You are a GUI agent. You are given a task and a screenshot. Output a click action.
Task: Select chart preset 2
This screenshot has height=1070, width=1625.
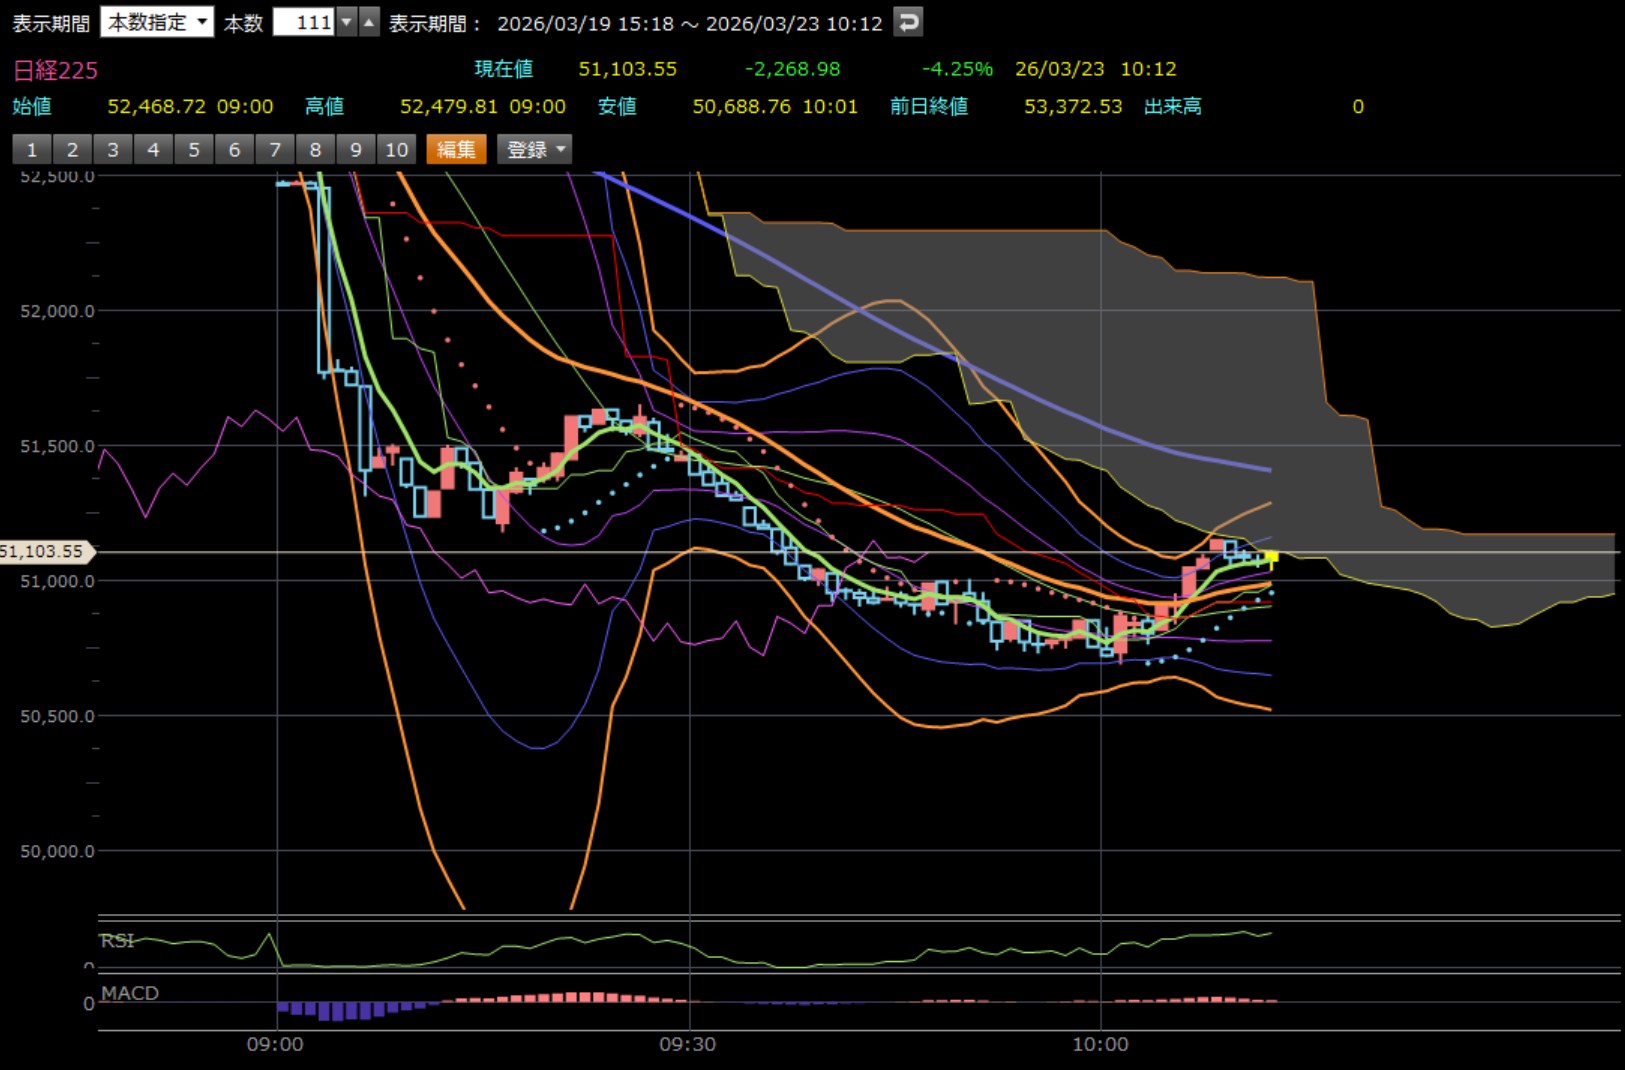click(x=72, y=150)
